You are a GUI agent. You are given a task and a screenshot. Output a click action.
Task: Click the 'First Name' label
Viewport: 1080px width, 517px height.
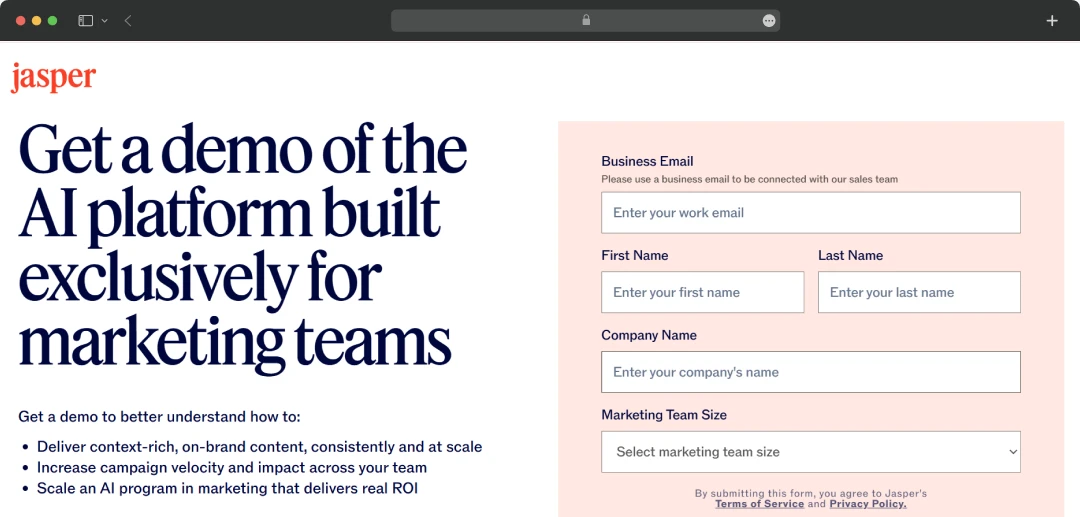(635, 255)
